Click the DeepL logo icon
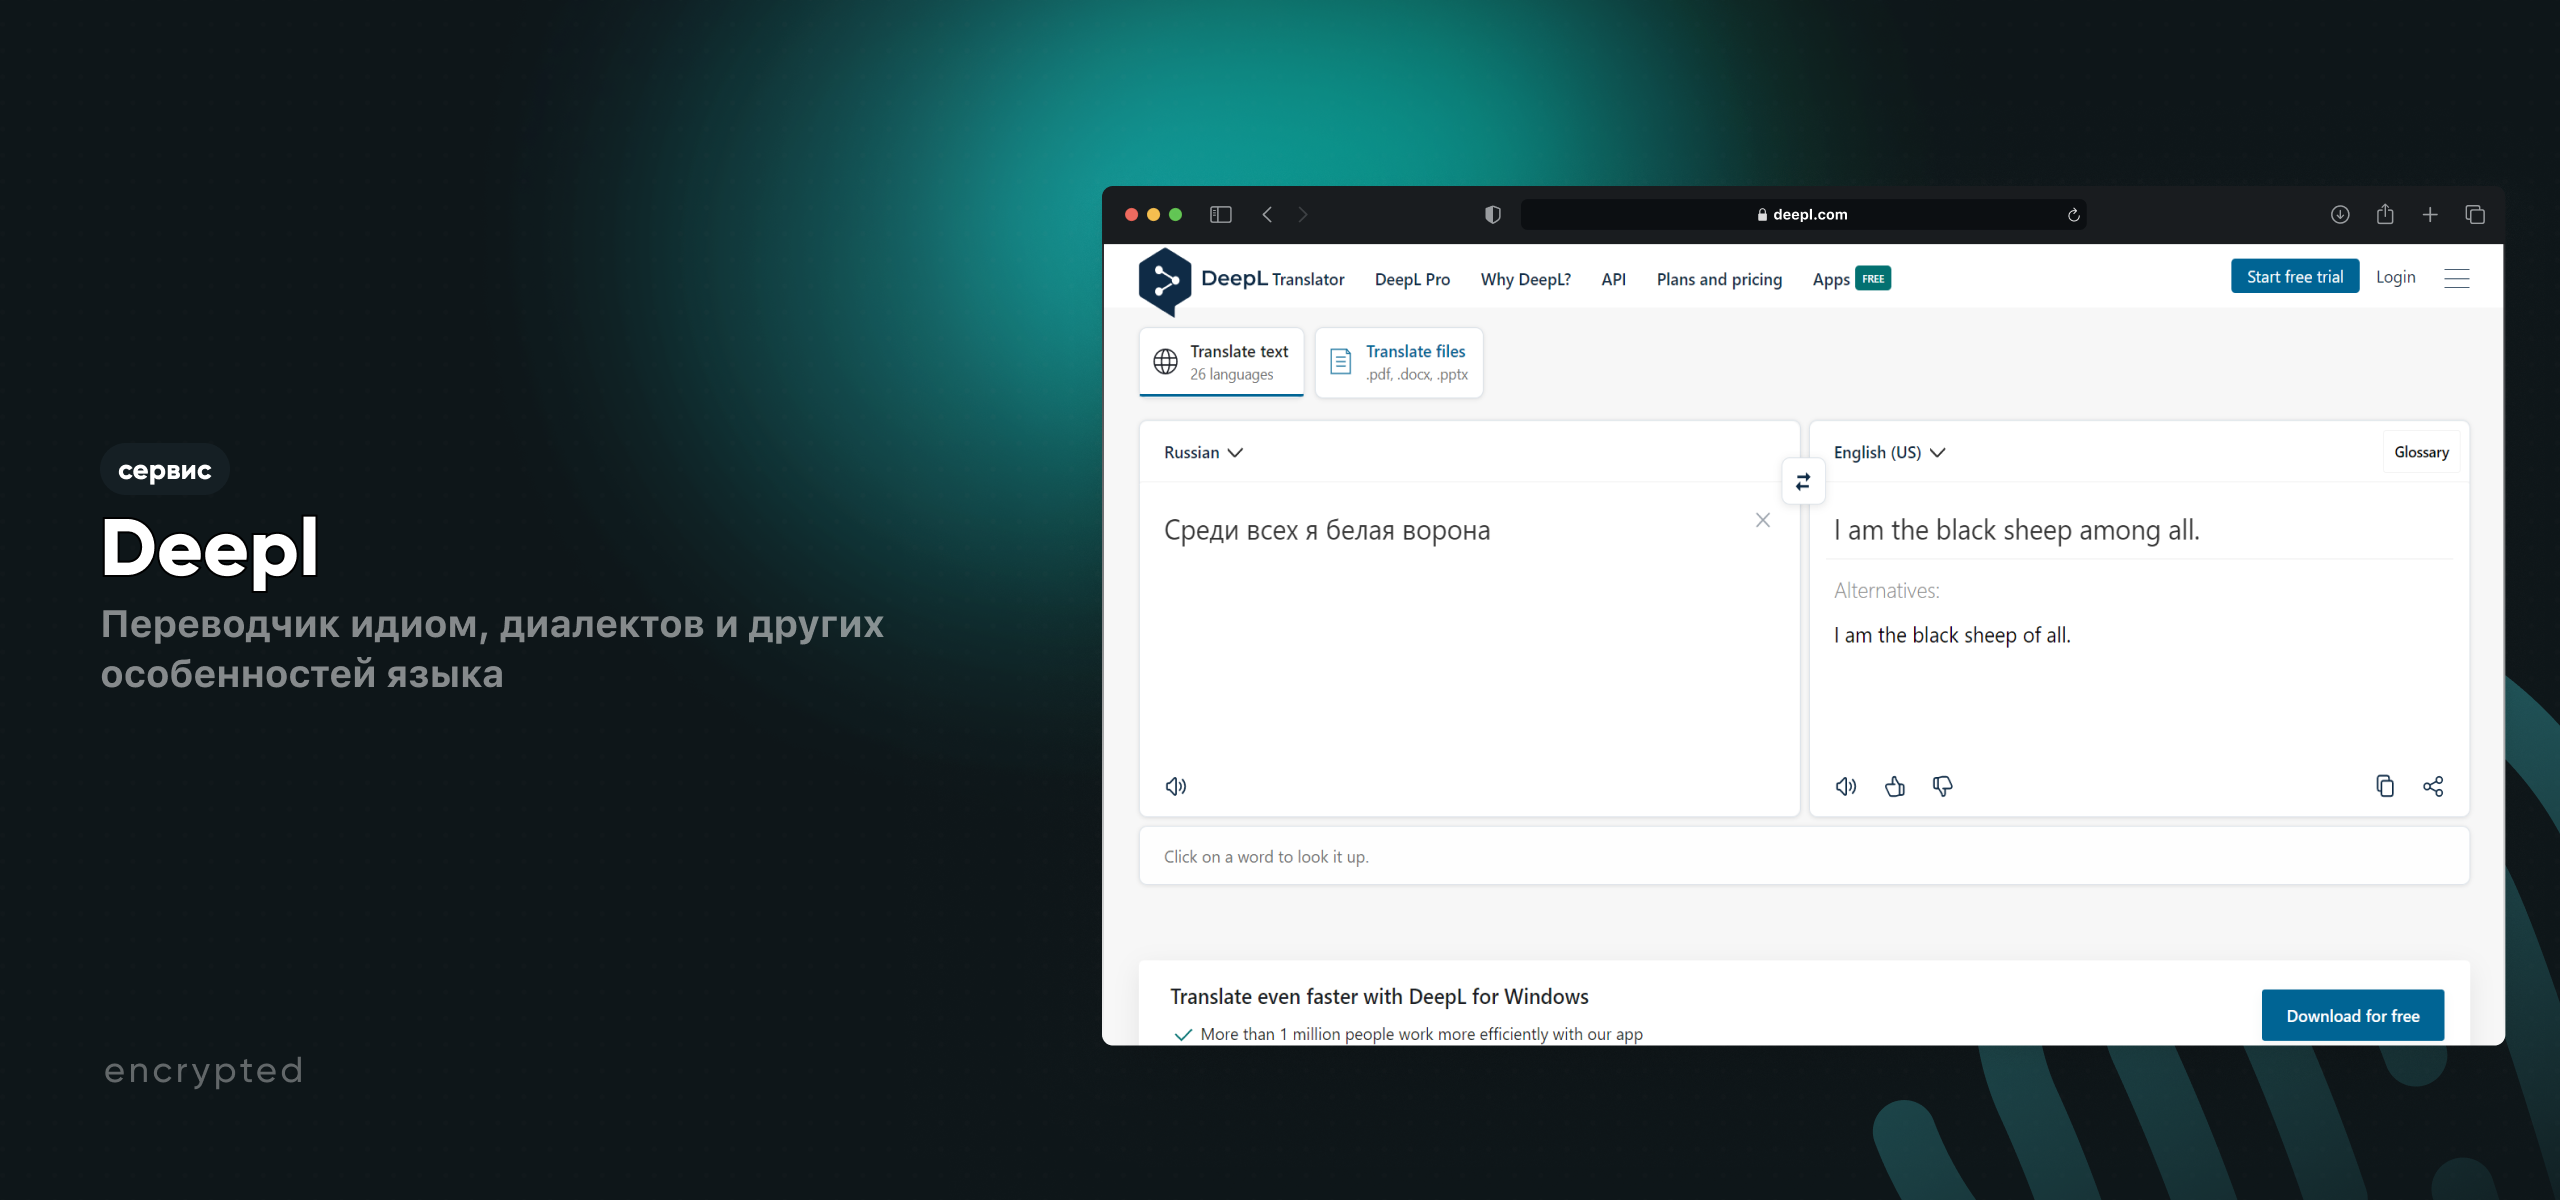The image size is (2560, 1200). tap(1165, 281)
